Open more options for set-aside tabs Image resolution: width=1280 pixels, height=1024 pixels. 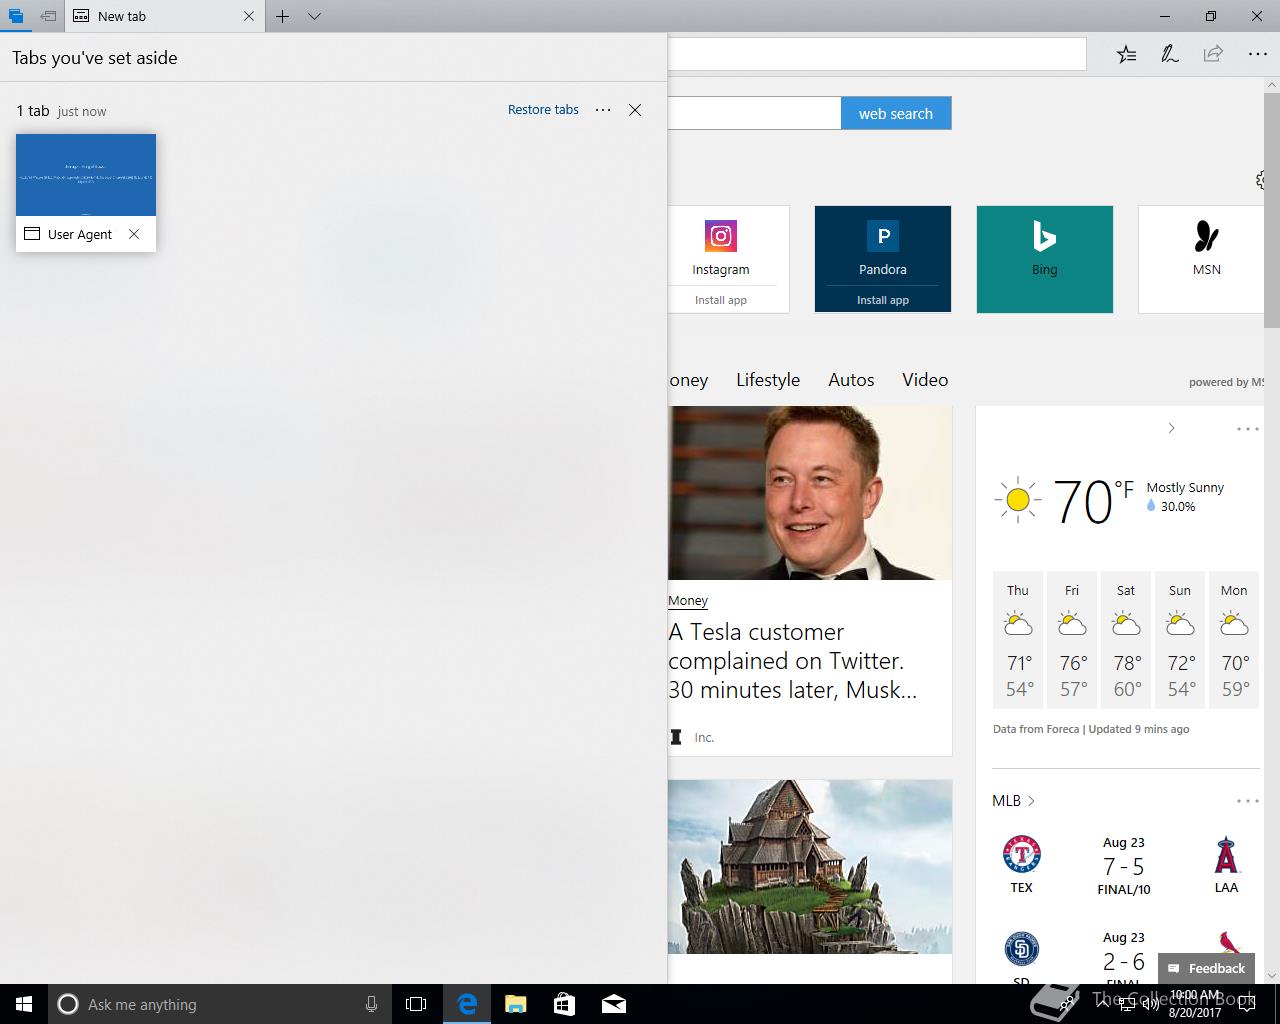tap(603, 110)
